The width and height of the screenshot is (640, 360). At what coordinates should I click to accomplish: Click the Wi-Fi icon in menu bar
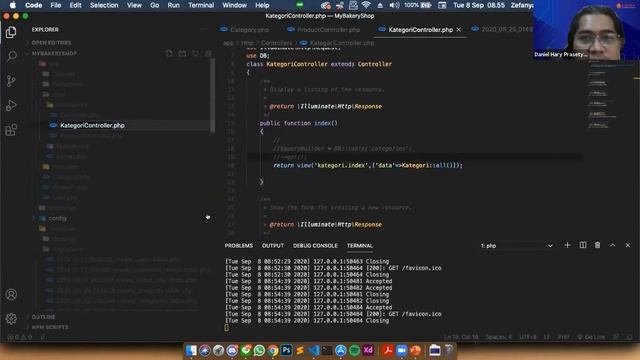point(366,5)
